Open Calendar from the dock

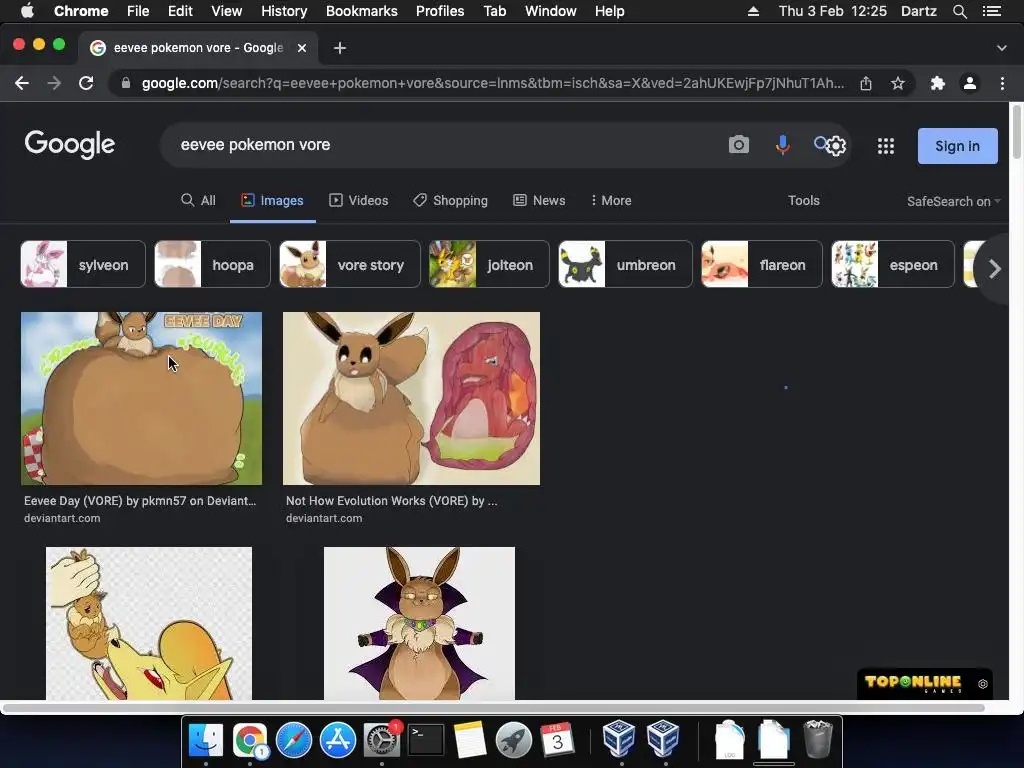click(557, 740)
